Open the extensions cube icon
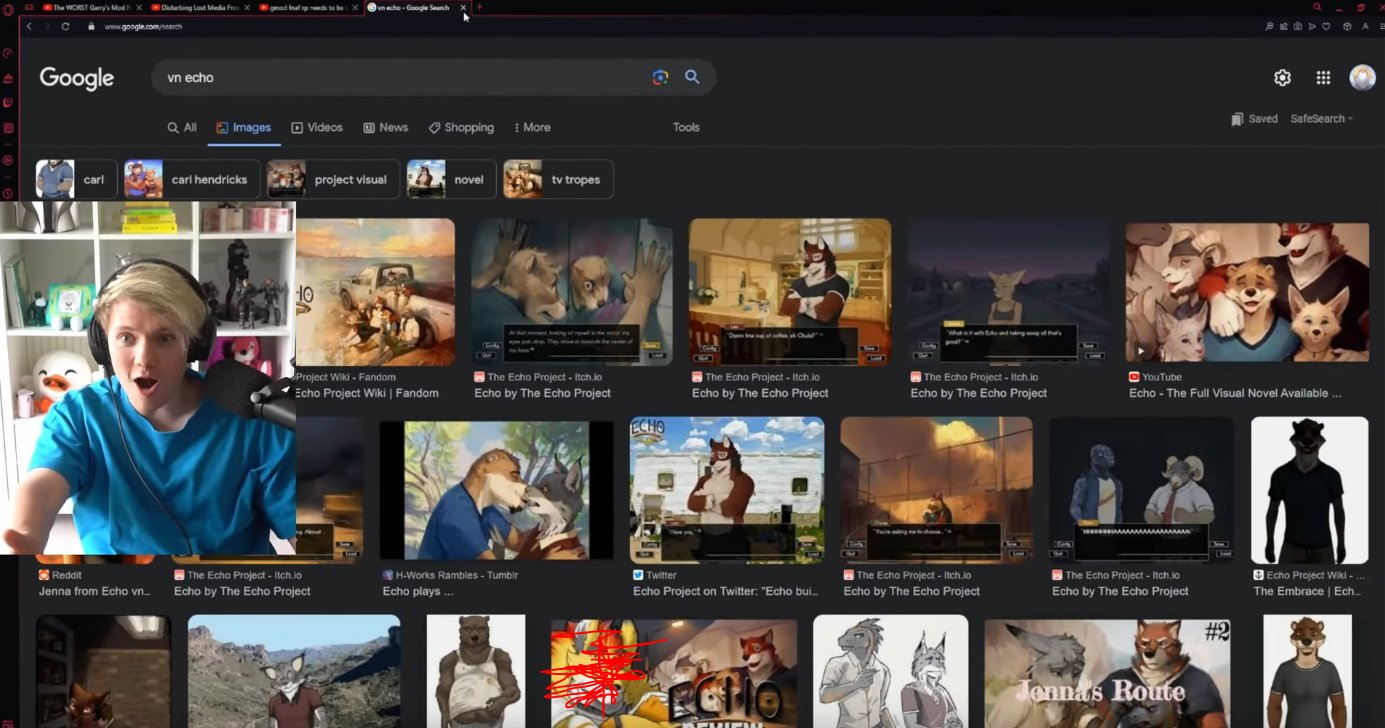This screenshot has width=1385, height=728. click(x=1347, y=26)
